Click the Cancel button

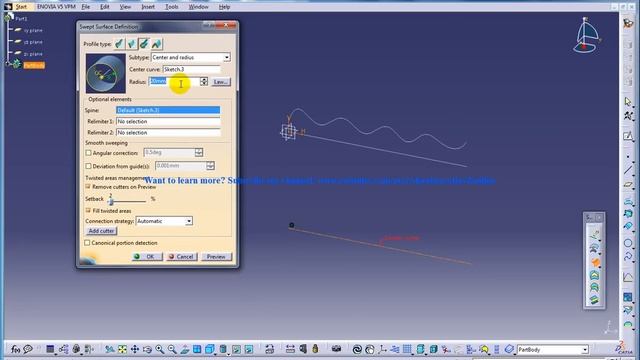point(182,256)
